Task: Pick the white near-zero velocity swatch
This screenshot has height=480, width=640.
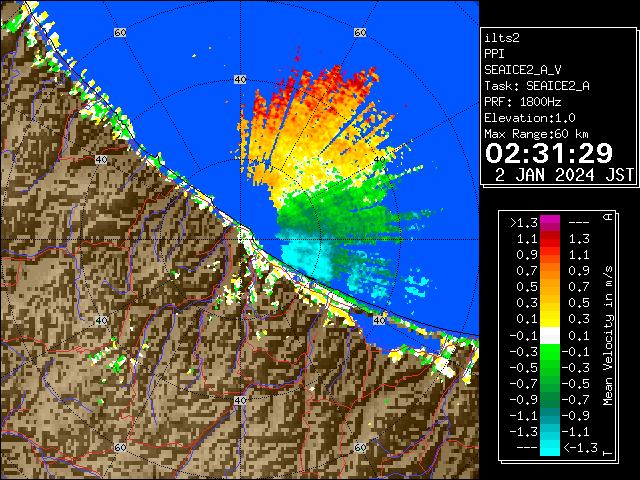Action: (550, 336)
